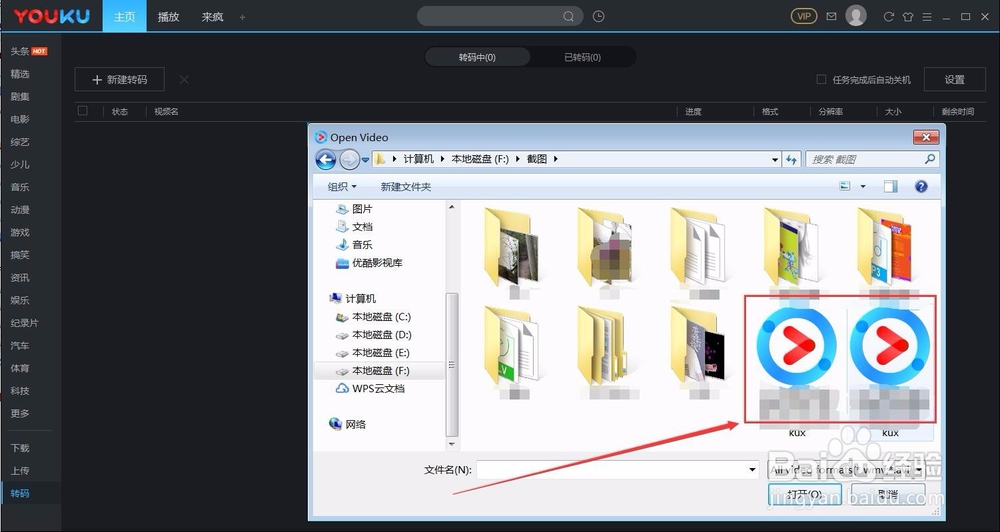Viewport: 1000px width, 532px height.
Task: Refresh the folder address bar
Action: point(791,159)
